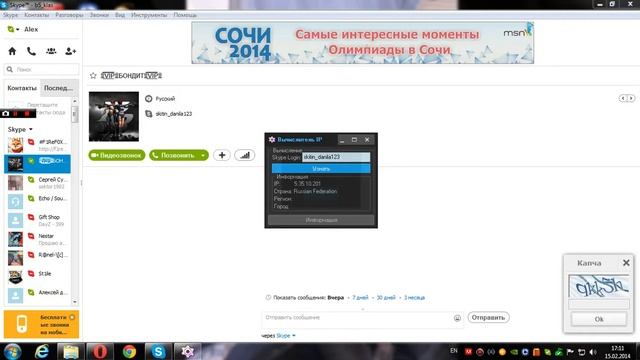This screenshot has height=360, width=640.
Task: Click the message text input box
Action: [x=357, y=319]
